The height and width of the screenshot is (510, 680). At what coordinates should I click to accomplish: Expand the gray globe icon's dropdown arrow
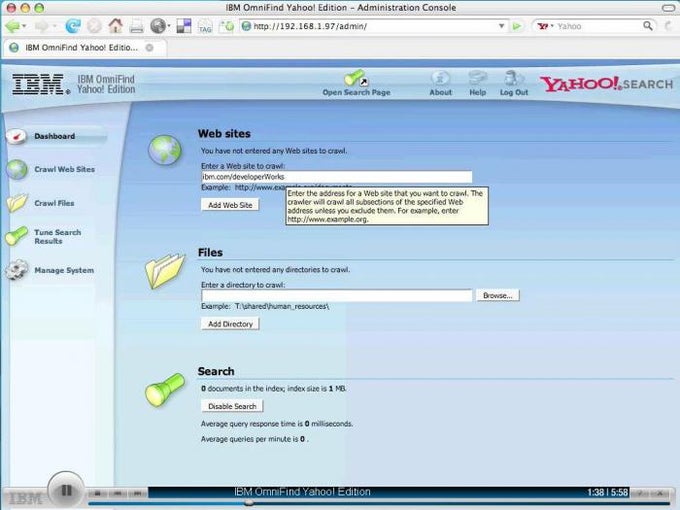(x=168, y=26)
